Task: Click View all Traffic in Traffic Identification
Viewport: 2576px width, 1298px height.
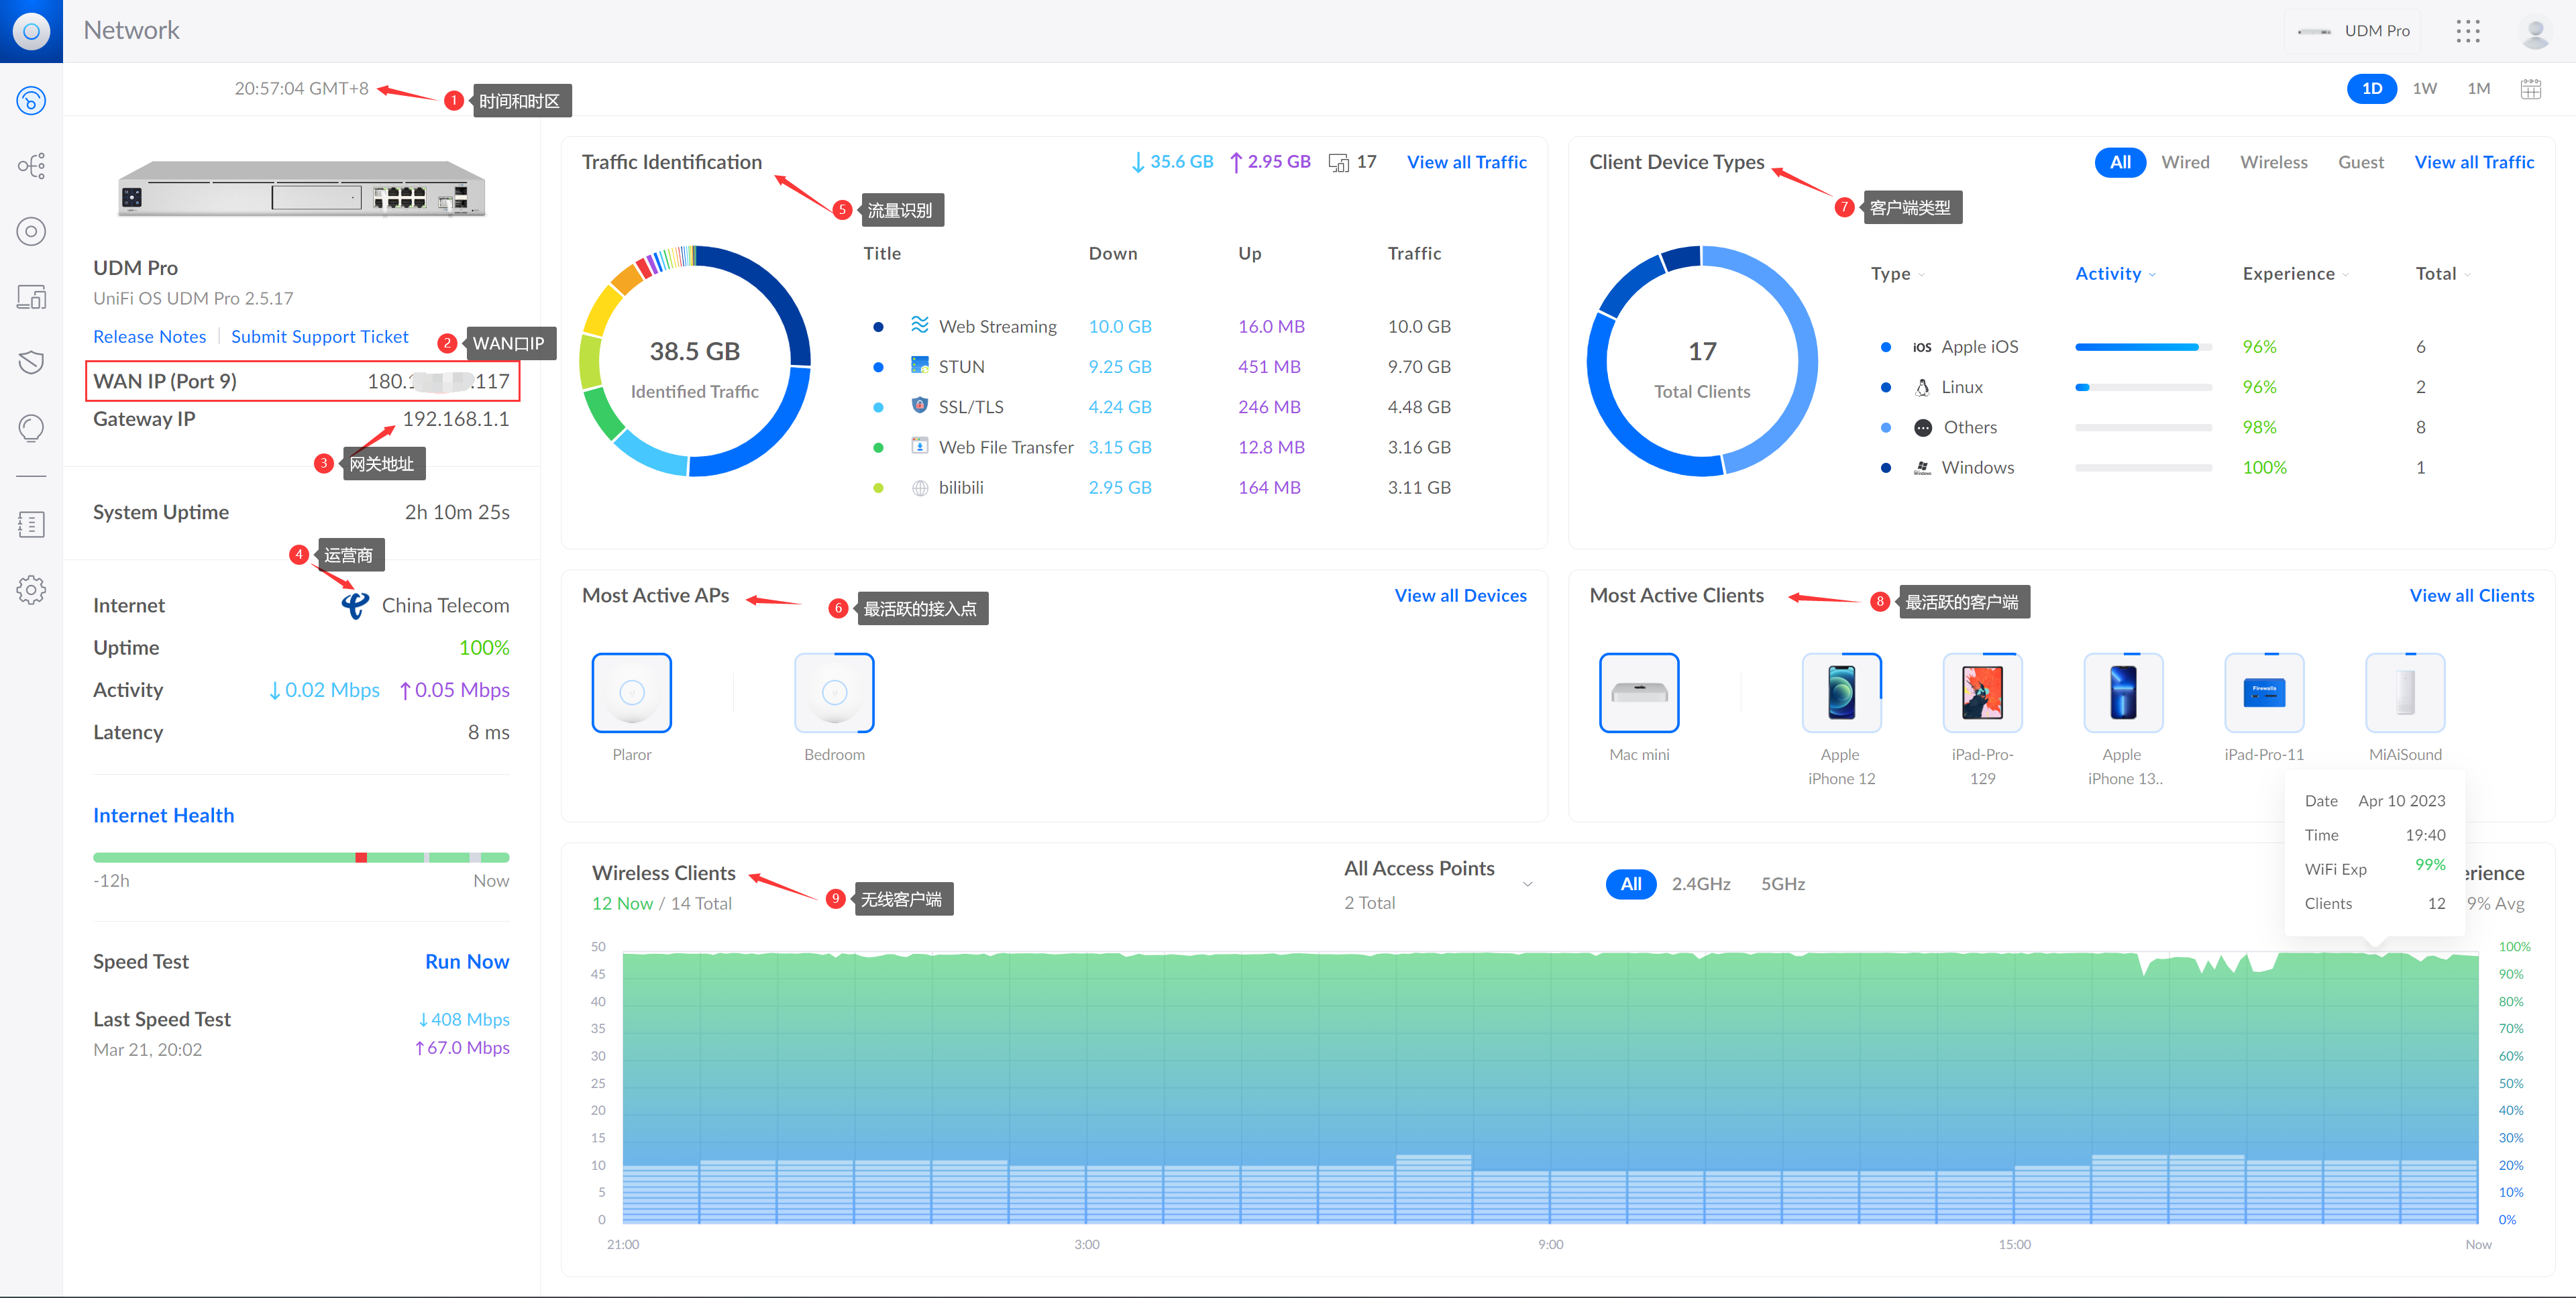Action: (x=1466, y=162)
